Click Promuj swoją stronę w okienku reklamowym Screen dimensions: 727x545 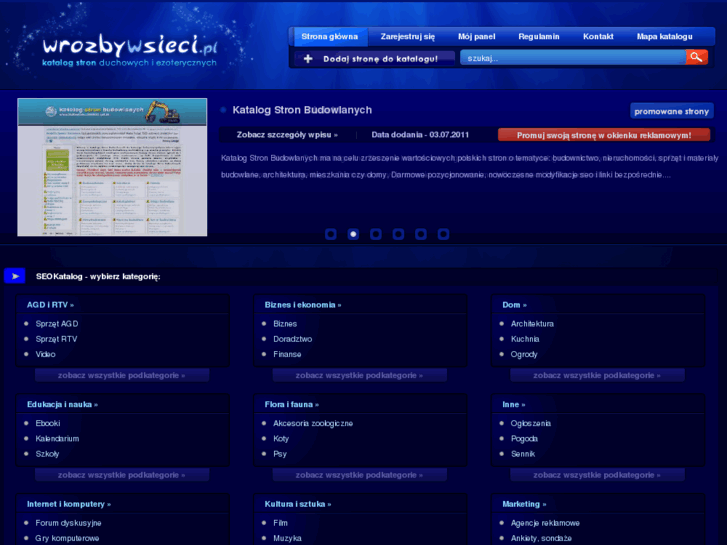[604, 135]
